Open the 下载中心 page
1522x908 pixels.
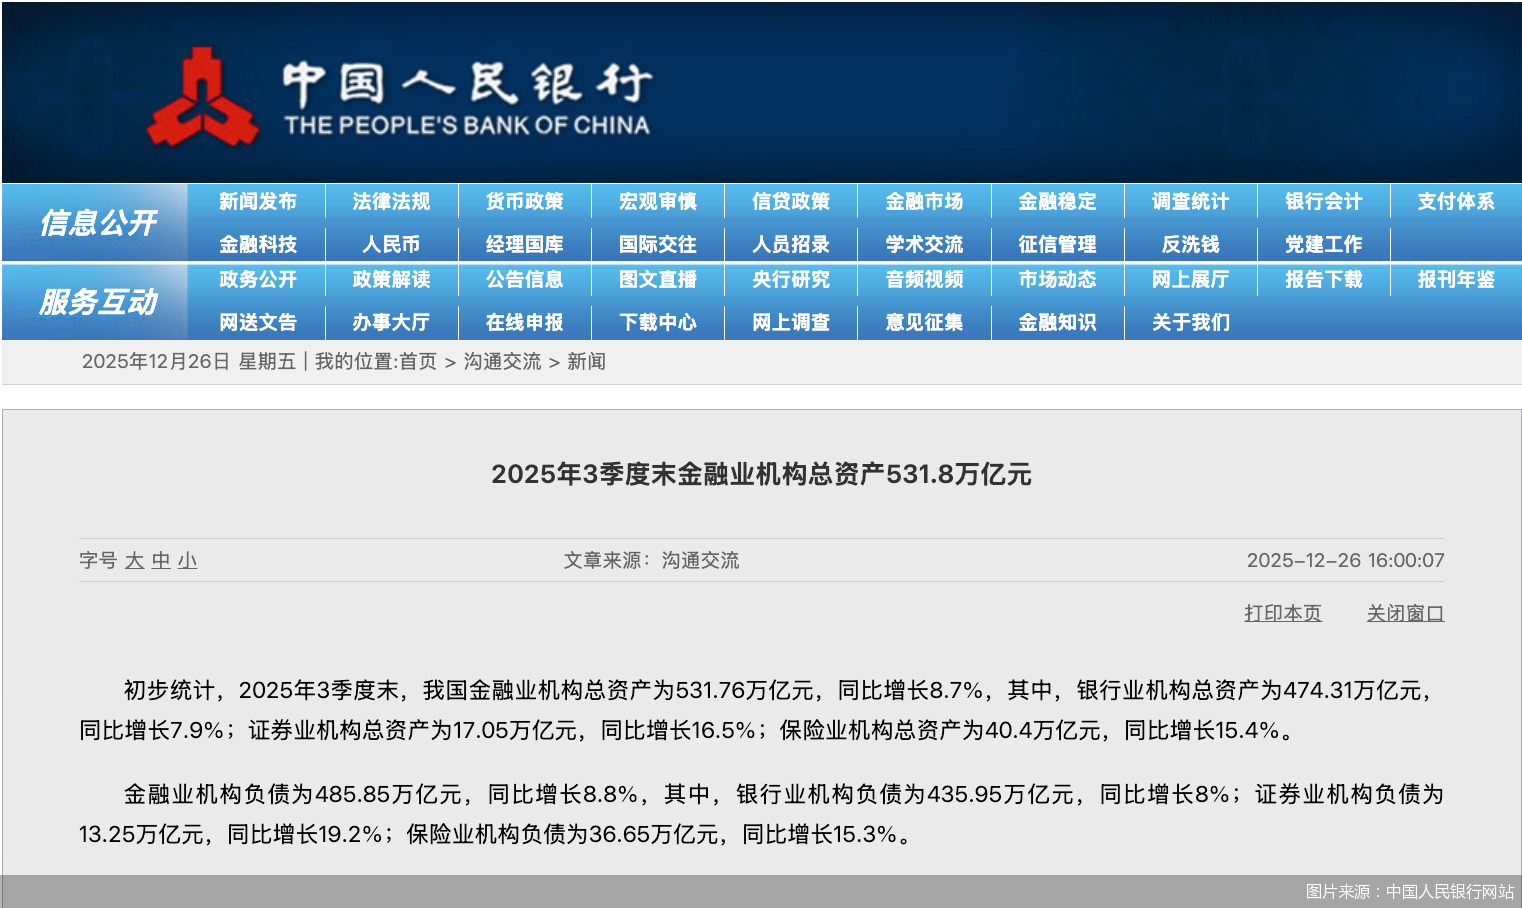pyautogui.click(x=657, y=322)
